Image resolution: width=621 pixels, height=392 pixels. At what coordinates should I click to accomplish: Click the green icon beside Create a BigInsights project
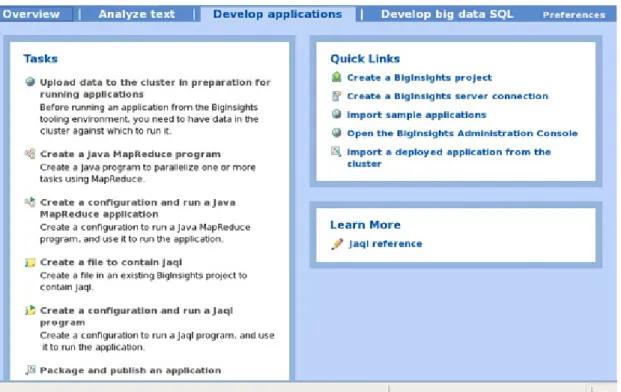336,77
